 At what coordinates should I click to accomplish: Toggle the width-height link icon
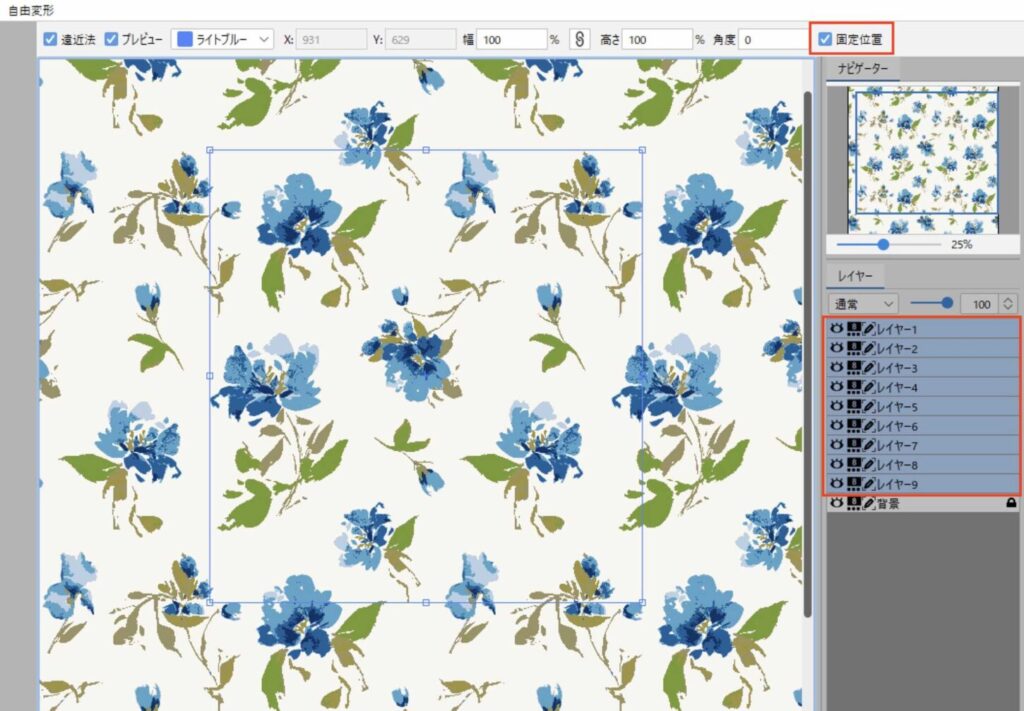579,39
